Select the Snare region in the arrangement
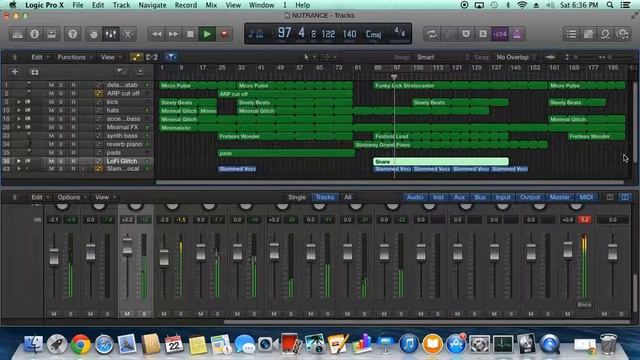The image size is (640, 360). pyautogui.click(x=441, y=162)
